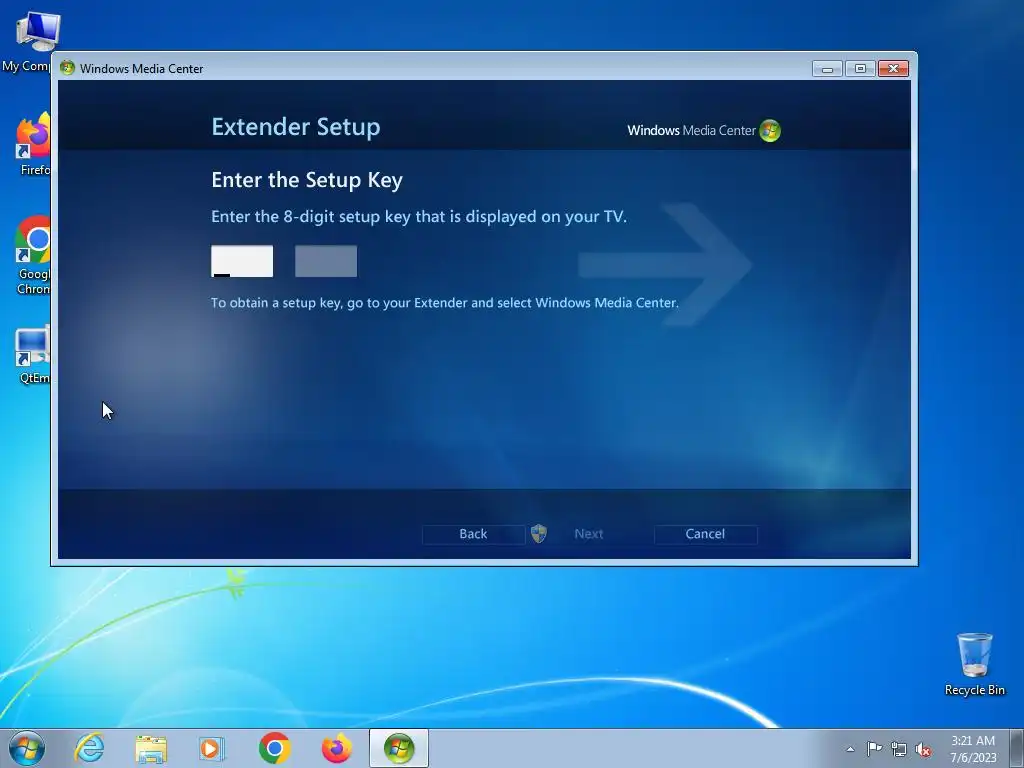Click the 'Extender Setup' title text
Screen dimensions: 1024x768
(296, 127)
